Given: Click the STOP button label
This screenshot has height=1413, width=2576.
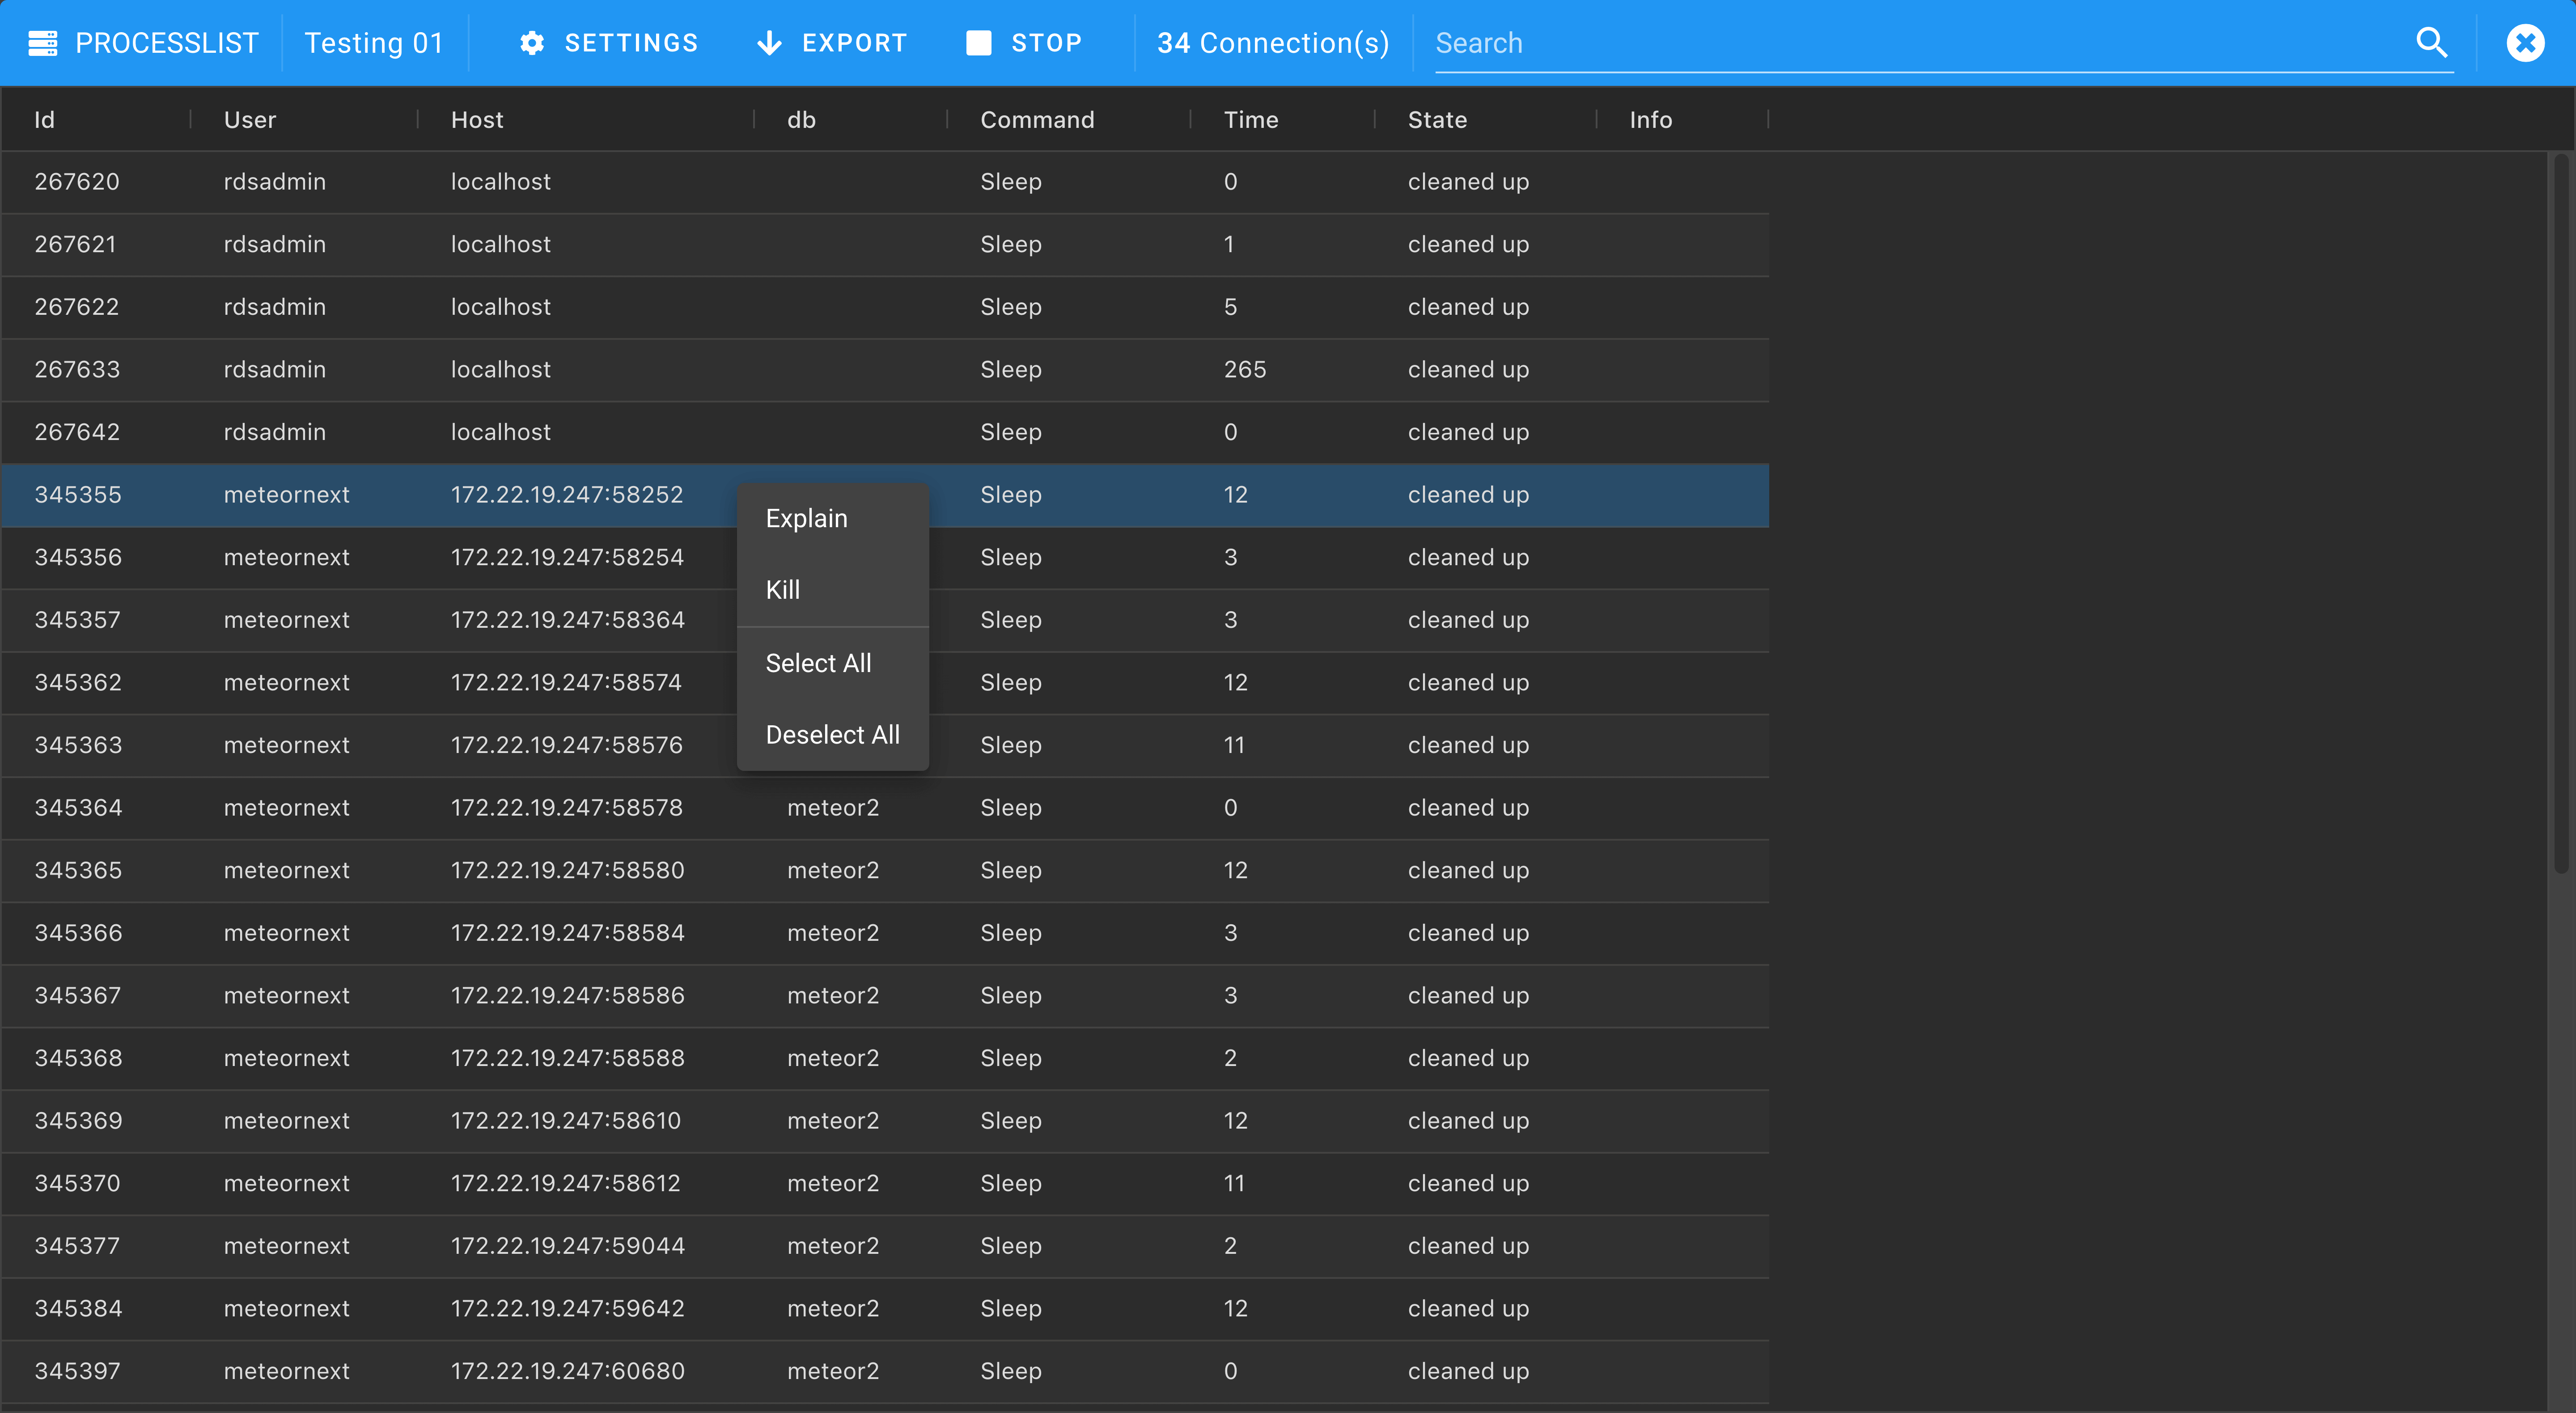Looking at the screenshot, I should (x=1046, y=43).
